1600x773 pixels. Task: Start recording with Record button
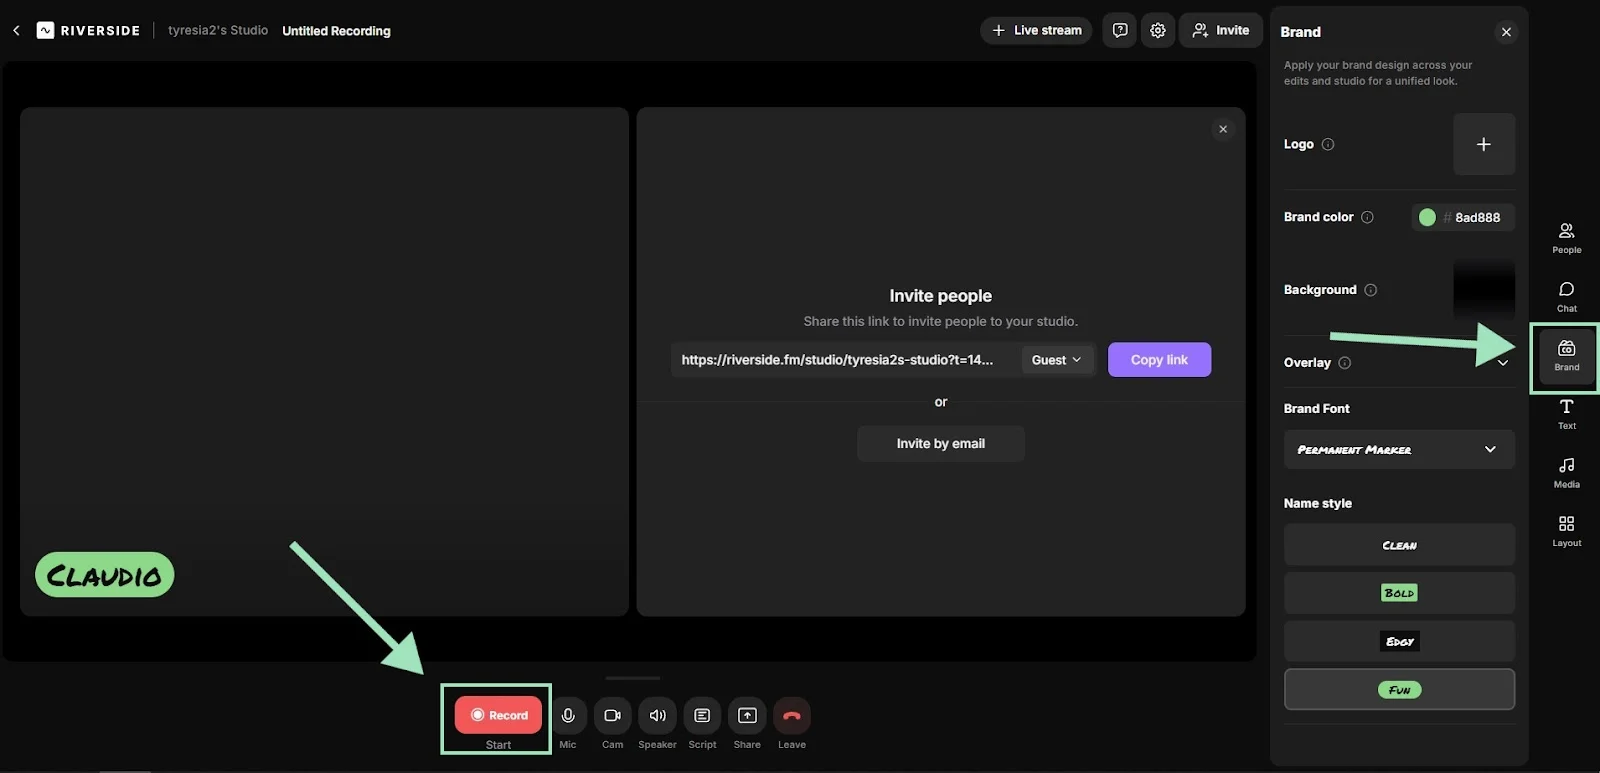pos(498,715)
